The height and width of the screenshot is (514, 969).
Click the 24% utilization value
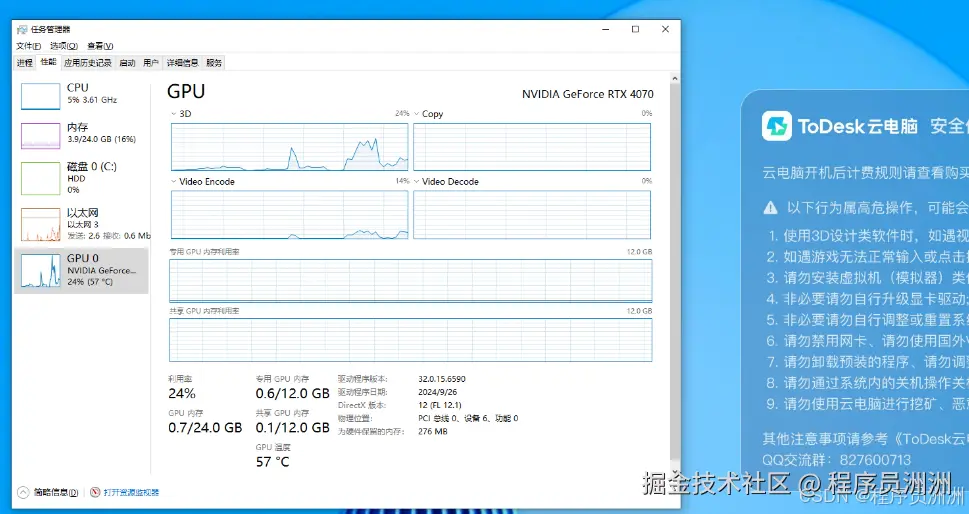coord(182,394)
